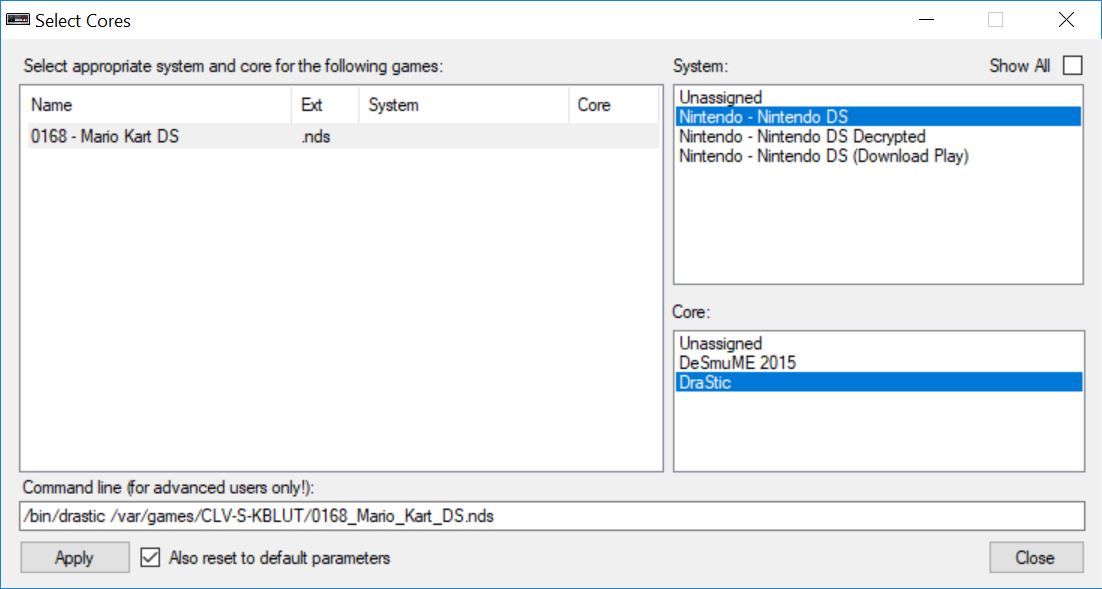Uncheck Also reset to default parameters
Screen dimensions: 1102x589
point(150,557)
